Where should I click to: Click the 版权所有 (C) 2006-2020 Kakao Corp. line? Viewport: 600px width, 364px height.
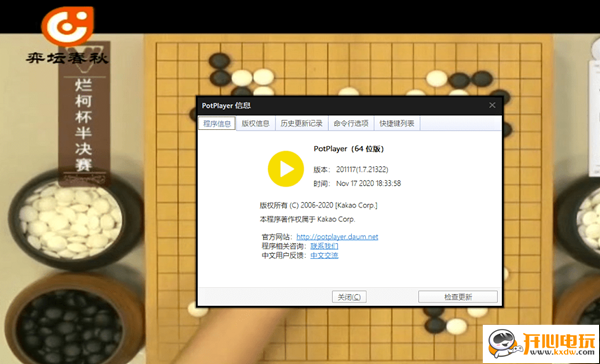(318, 205)
